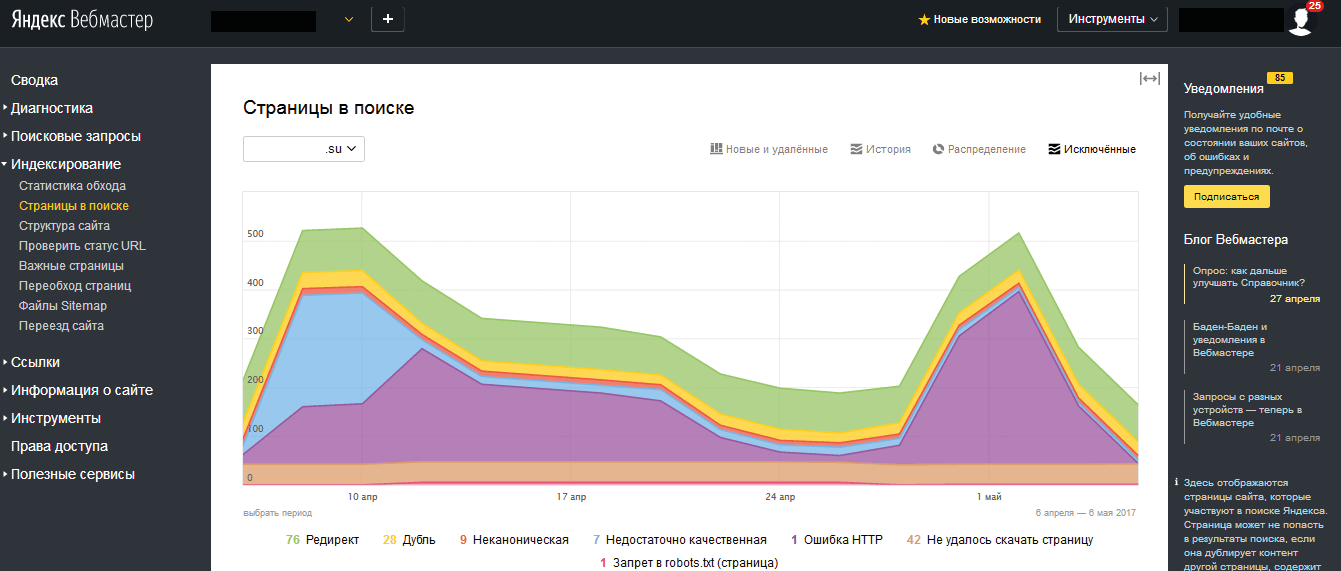Open the site selector dropdown arrow
The width and height of the screenshot is (1341, 571).
(349, 19)
